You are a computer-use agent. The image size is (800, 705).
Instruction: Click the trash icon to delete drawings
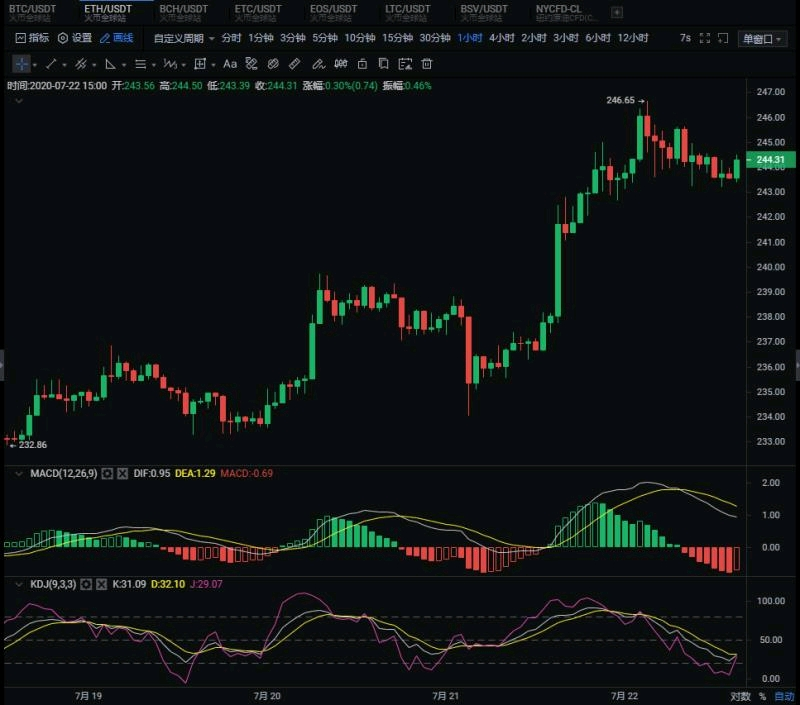click(426, 64)
